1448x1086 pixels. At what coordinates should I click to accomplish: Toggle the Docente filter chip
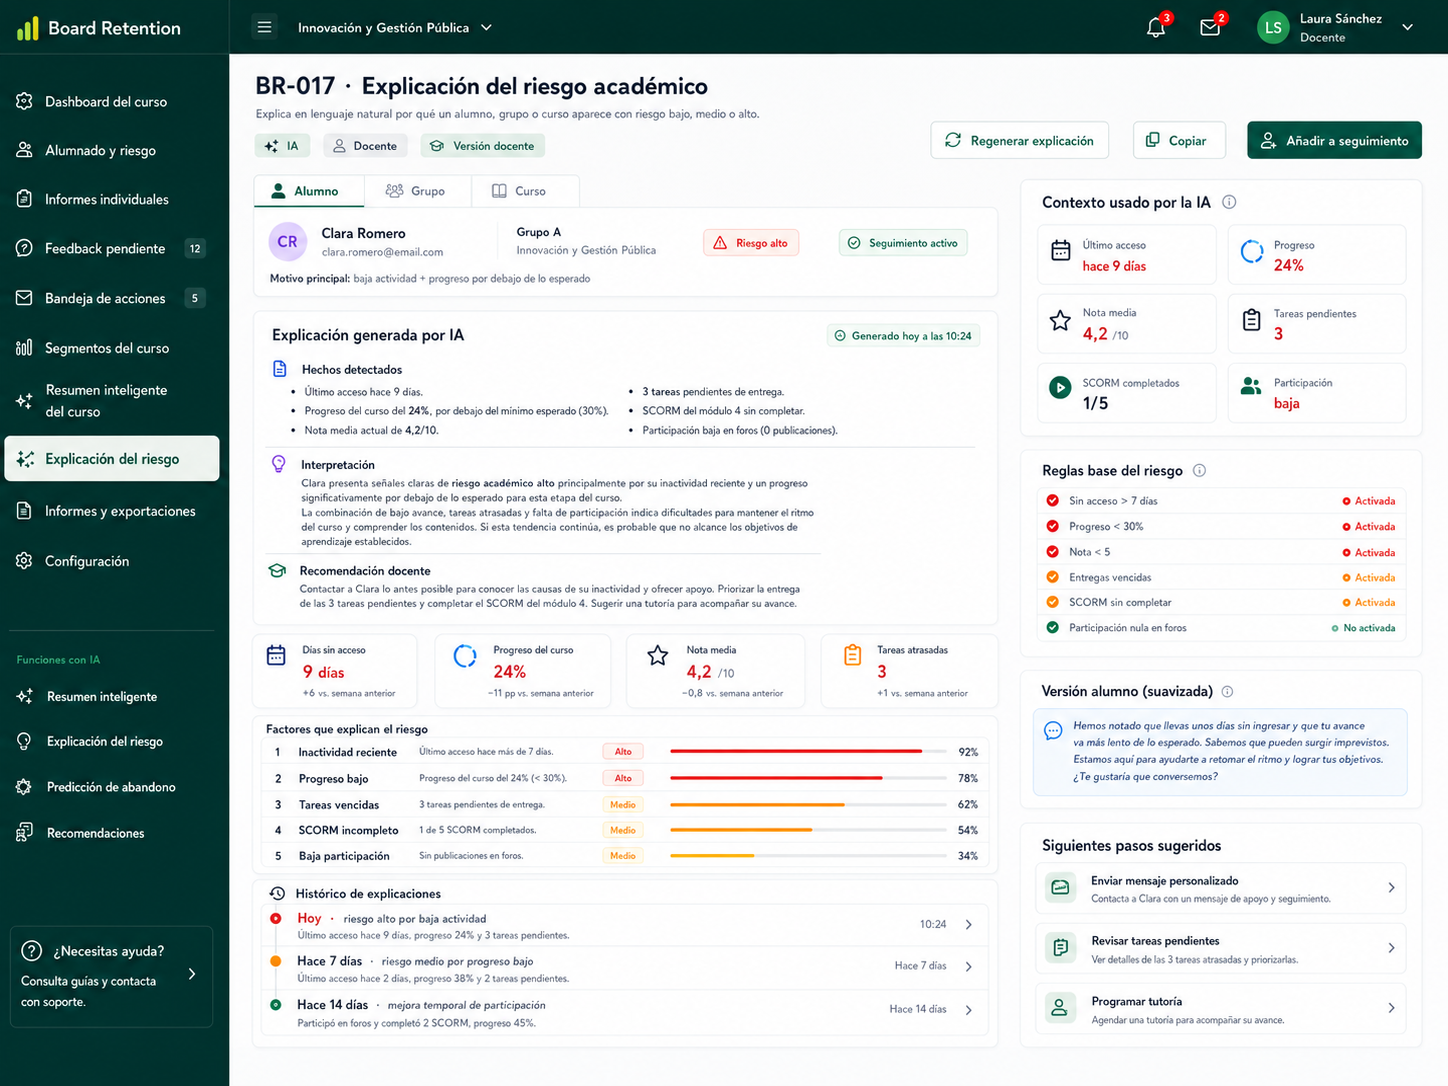coord(365,146)
